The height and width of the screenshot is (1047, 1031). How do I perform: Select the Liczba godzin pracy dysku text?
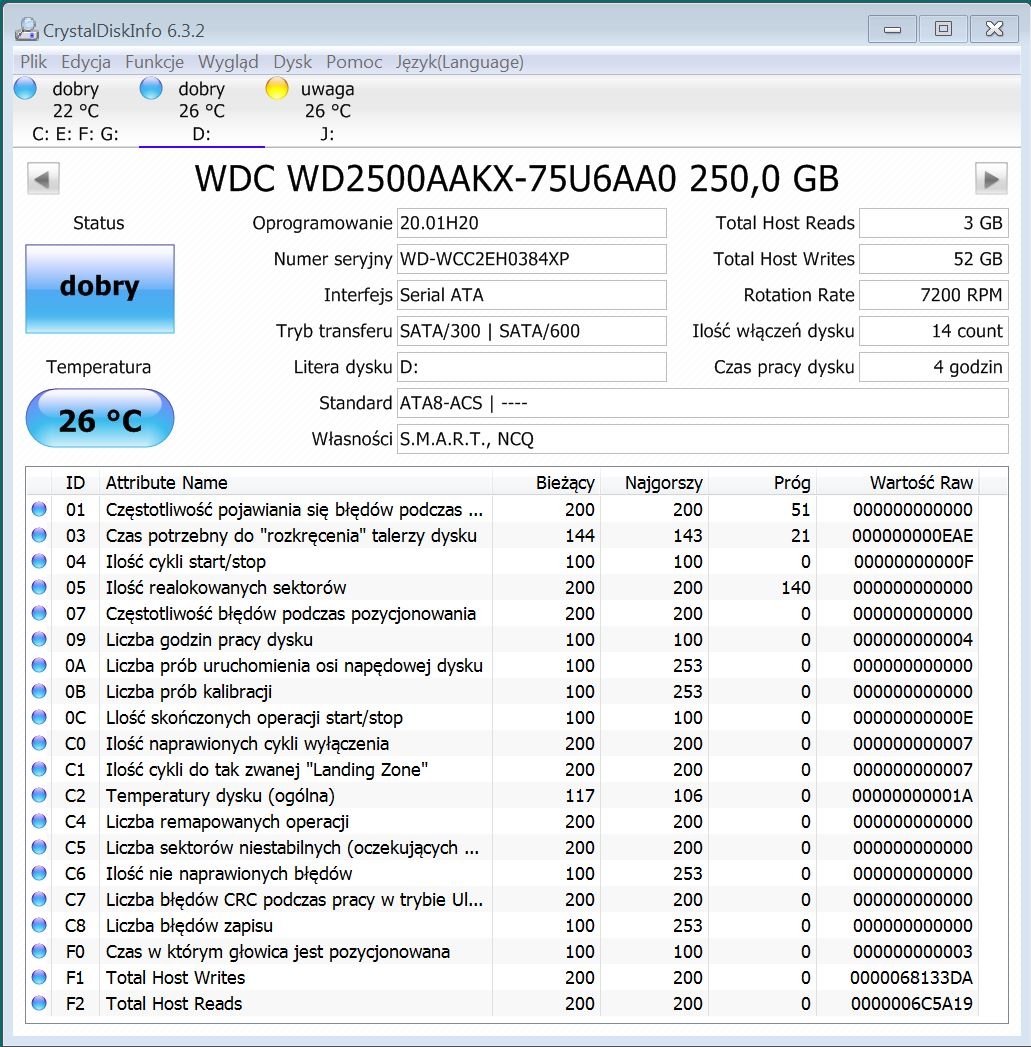click(x=209, y=640)
